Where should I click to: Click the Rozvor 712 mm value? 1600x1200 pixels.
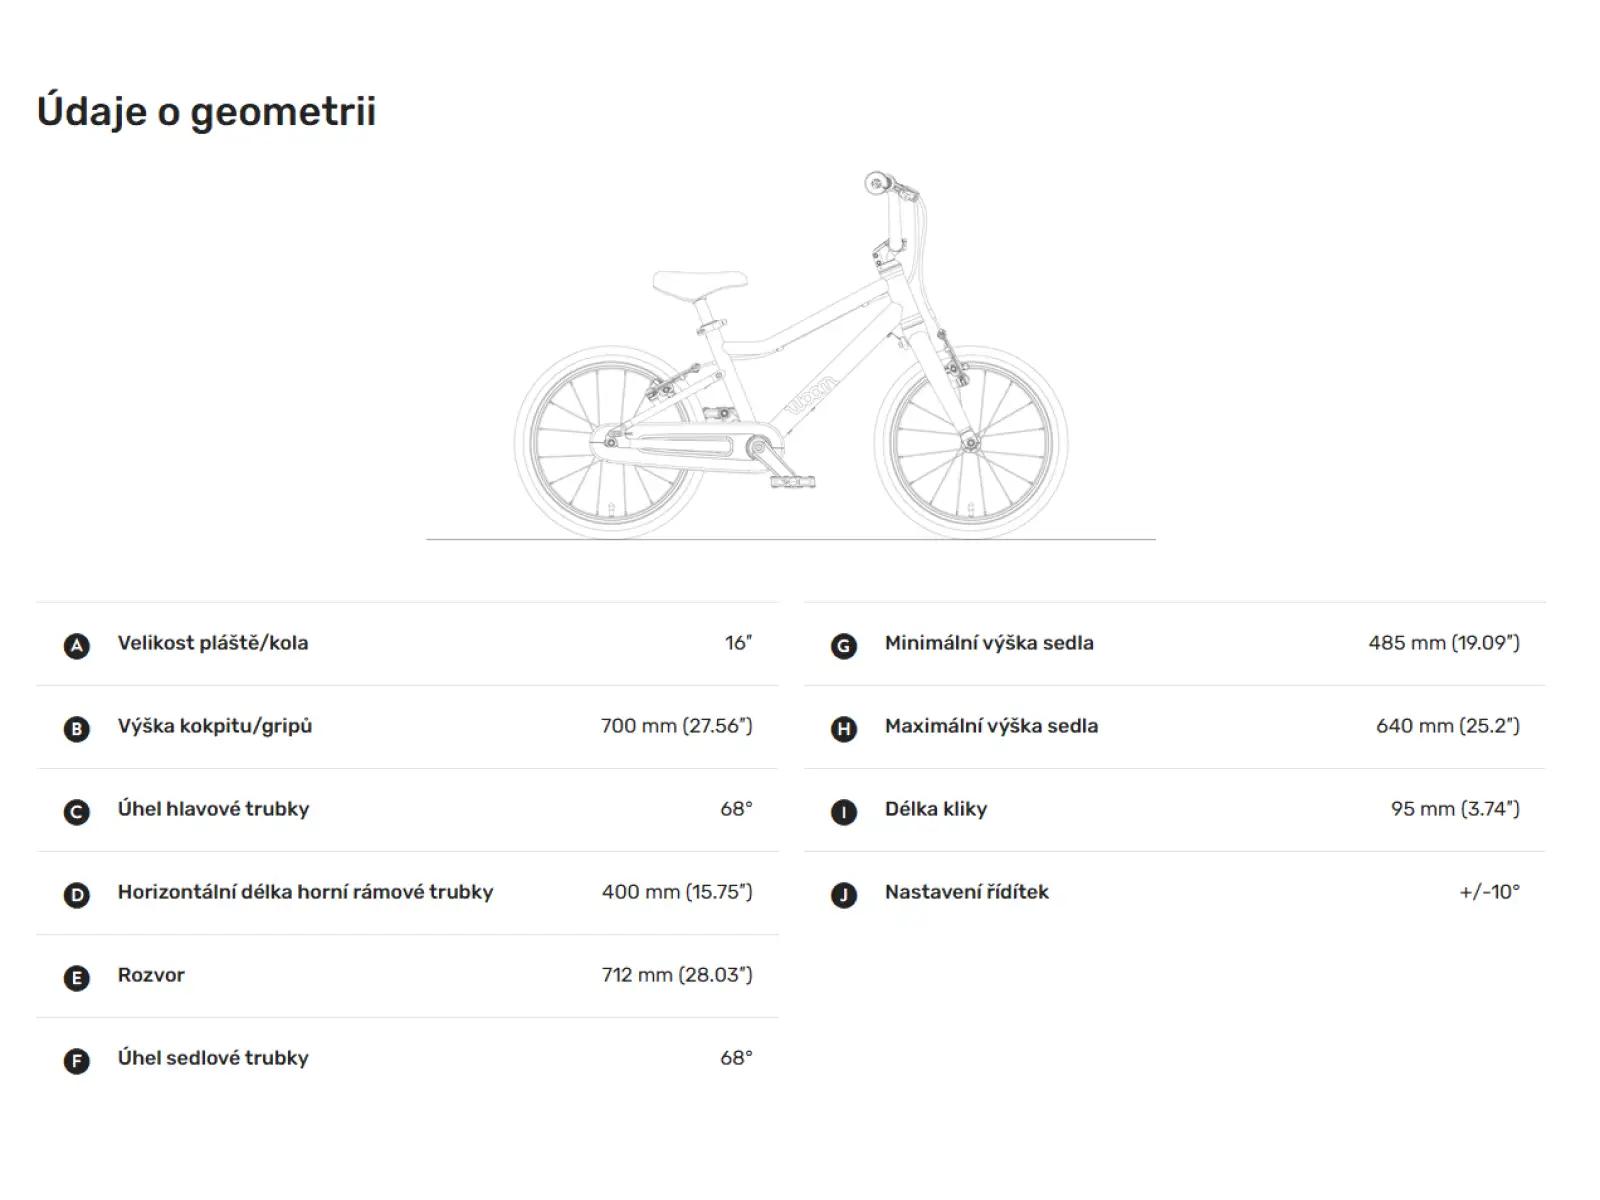coord(677,975)
